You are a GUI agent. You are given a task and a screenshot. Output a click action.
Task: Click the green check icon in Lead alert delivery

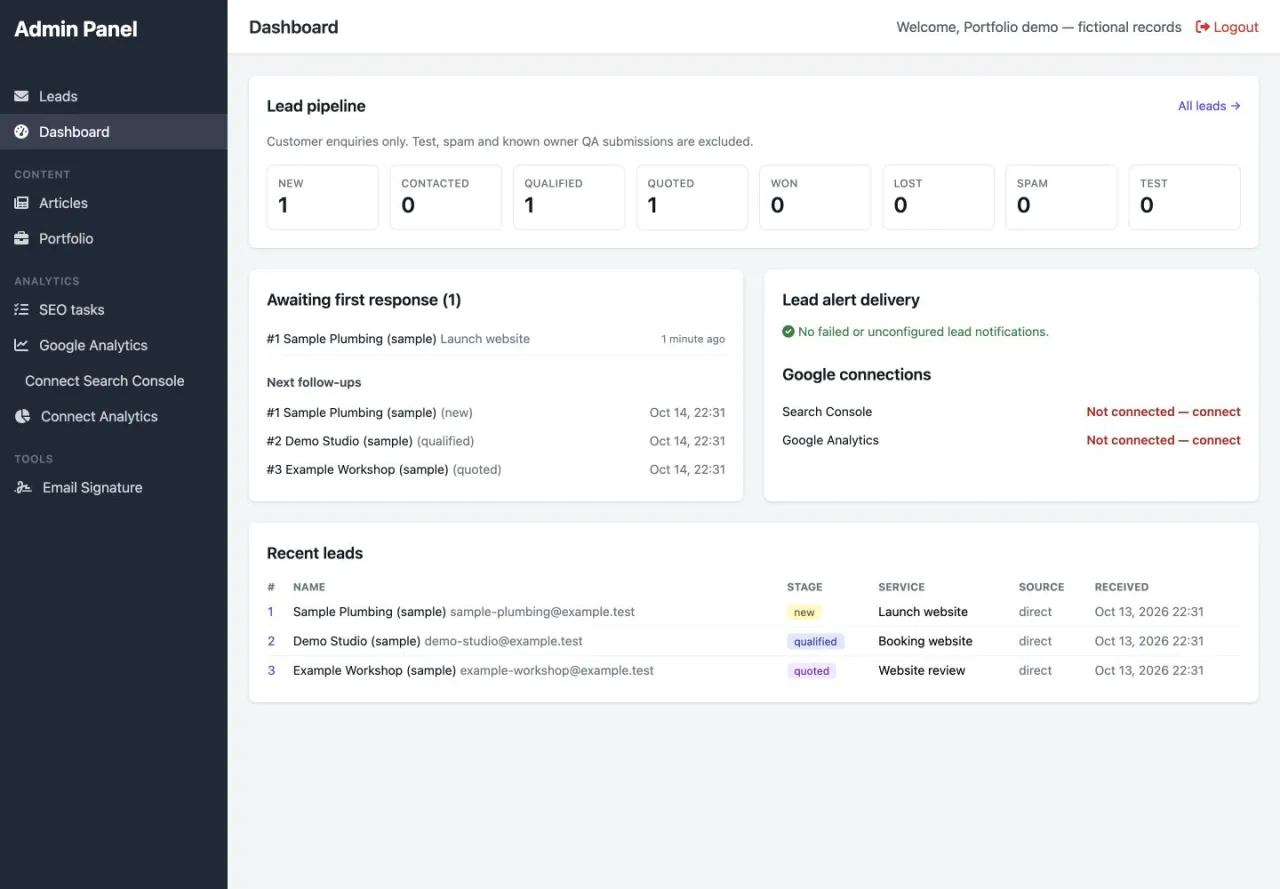pyautogui.click(x=788, y=332)
